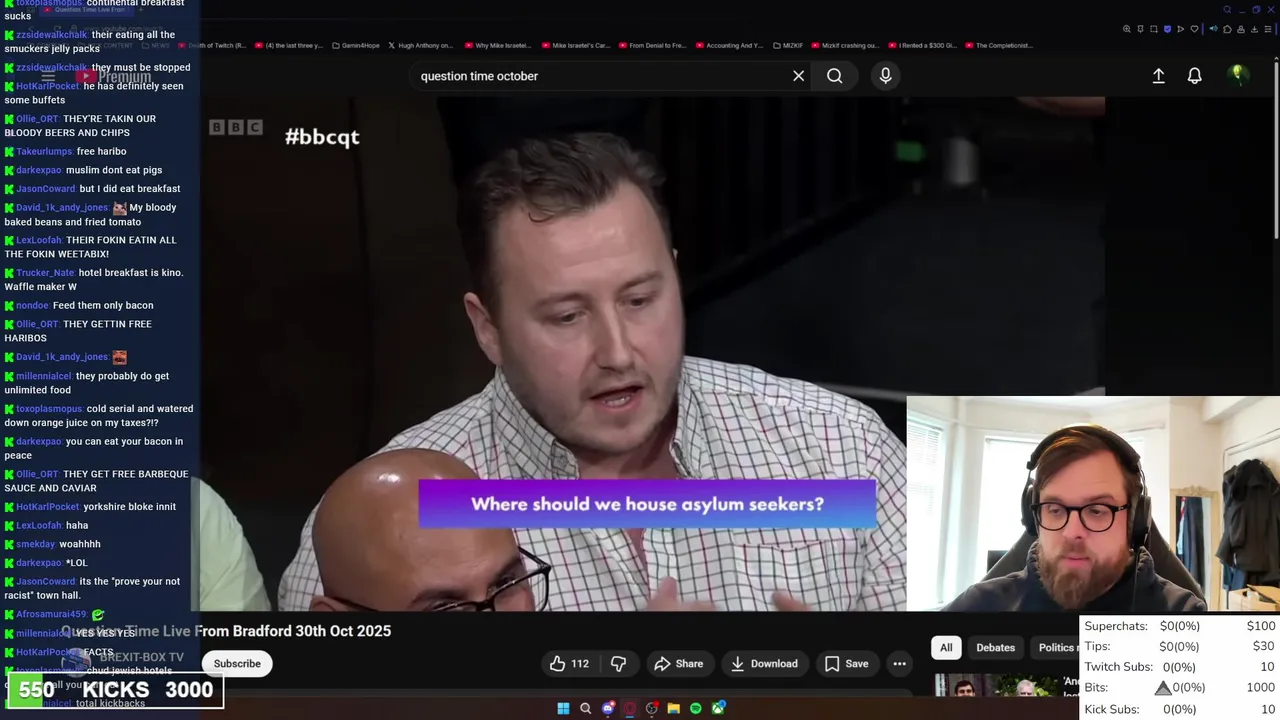1280x720 pixels.
Task: Open the YouTube create upload icon
Action: [1158, 76]
